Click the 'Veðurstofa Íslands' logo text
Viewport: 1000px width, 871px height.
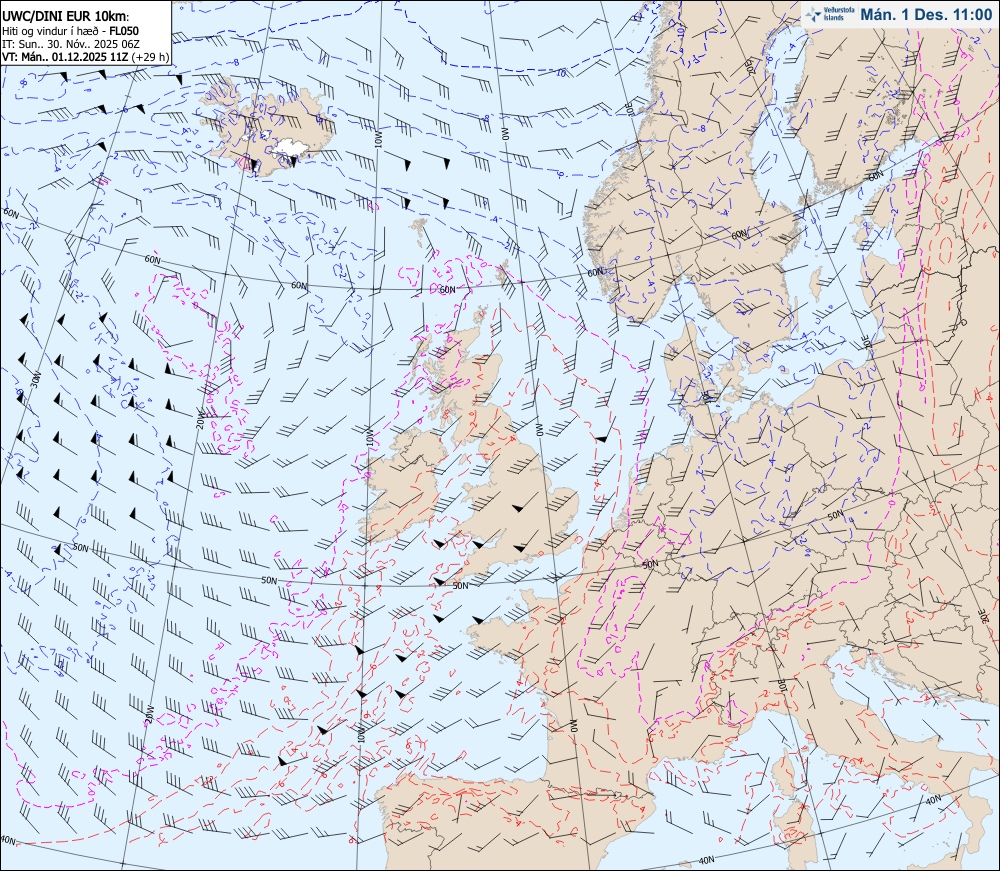839,14
